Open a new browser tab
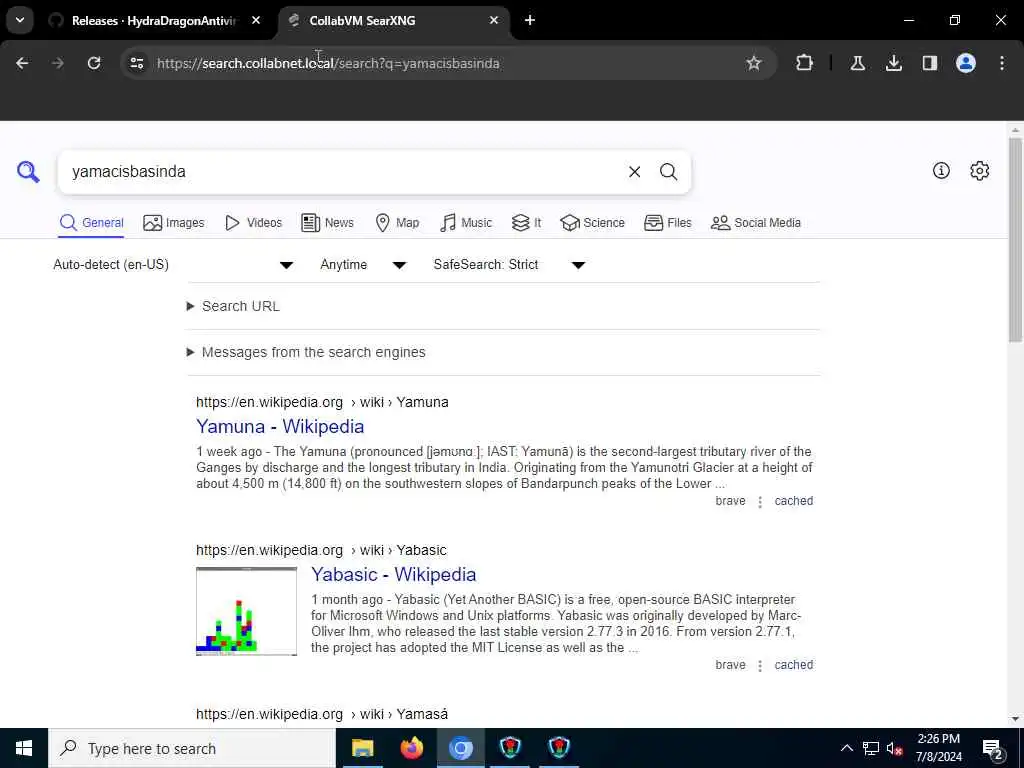Viewport: 1024px width, 768px height. pyautogui.click(x=530, y=20)
